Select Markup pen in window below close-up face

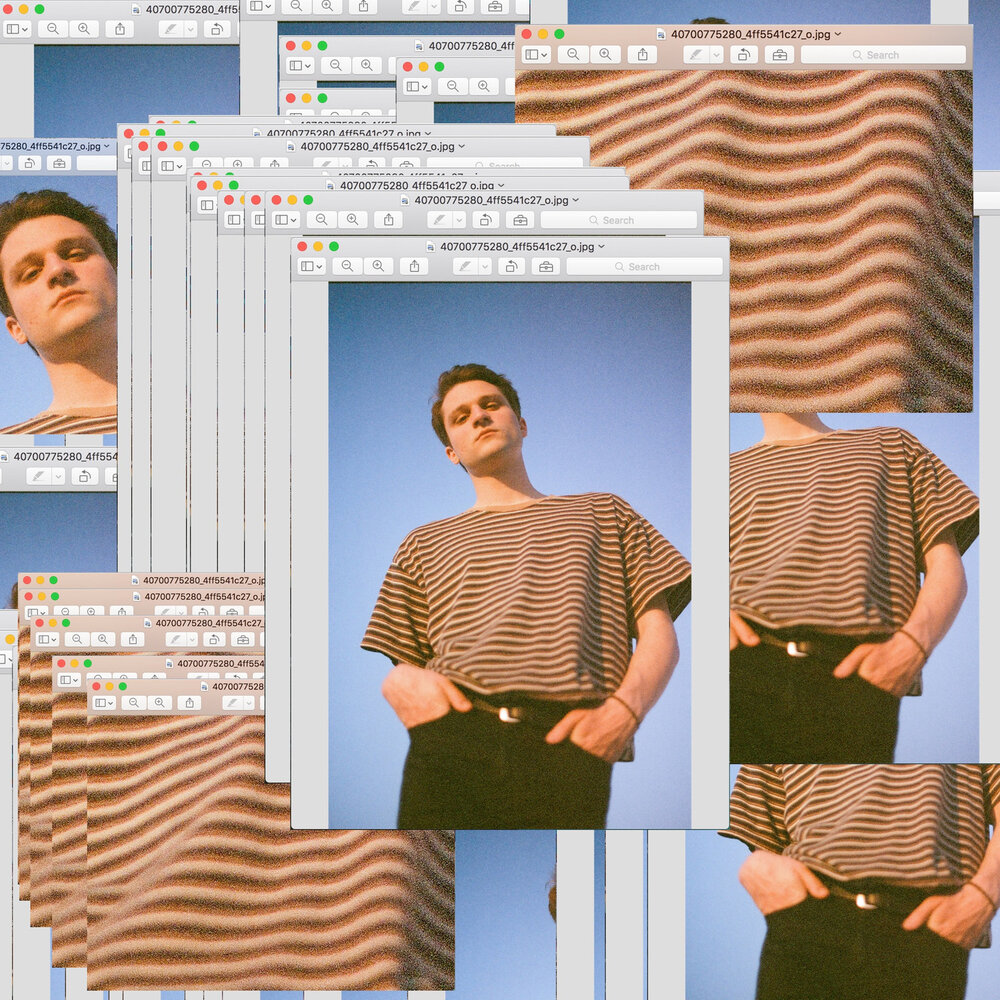pos(40,476)
